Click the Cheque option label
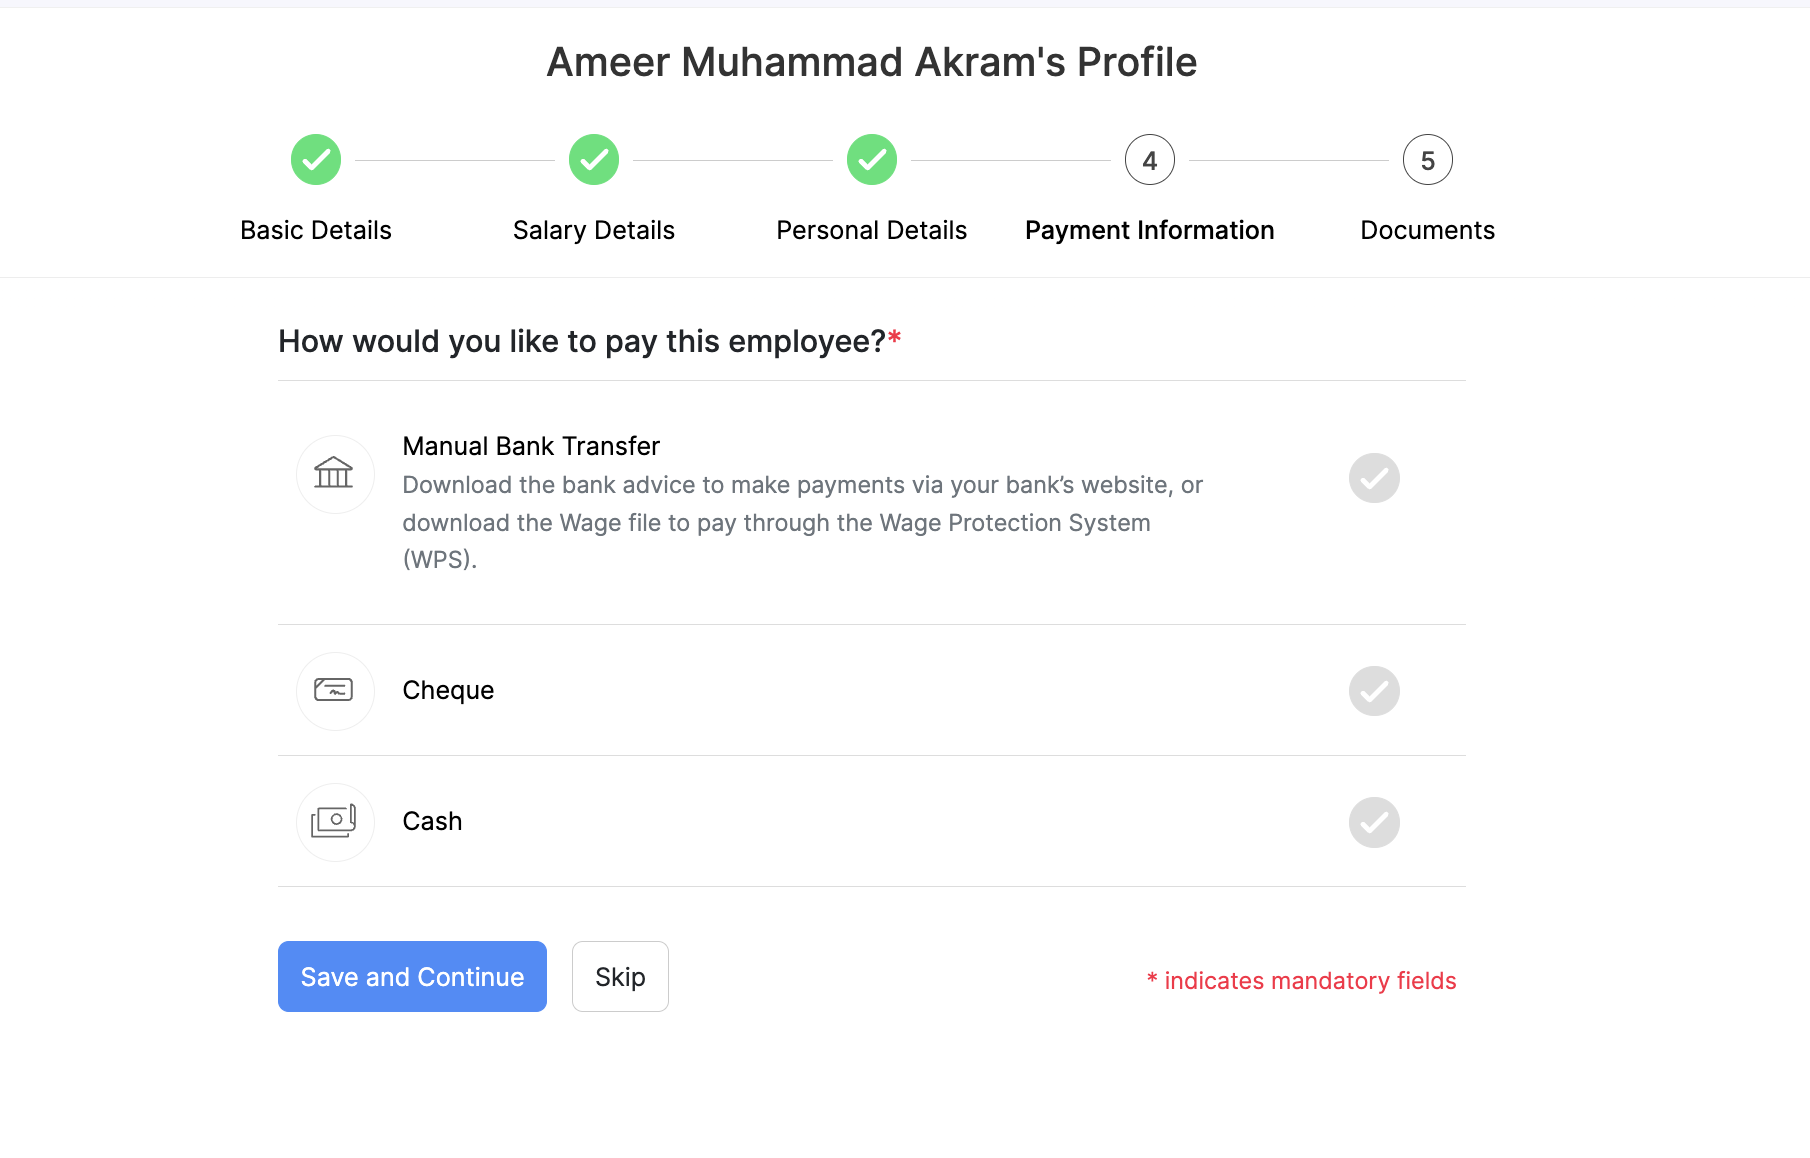 pos(448,690)
